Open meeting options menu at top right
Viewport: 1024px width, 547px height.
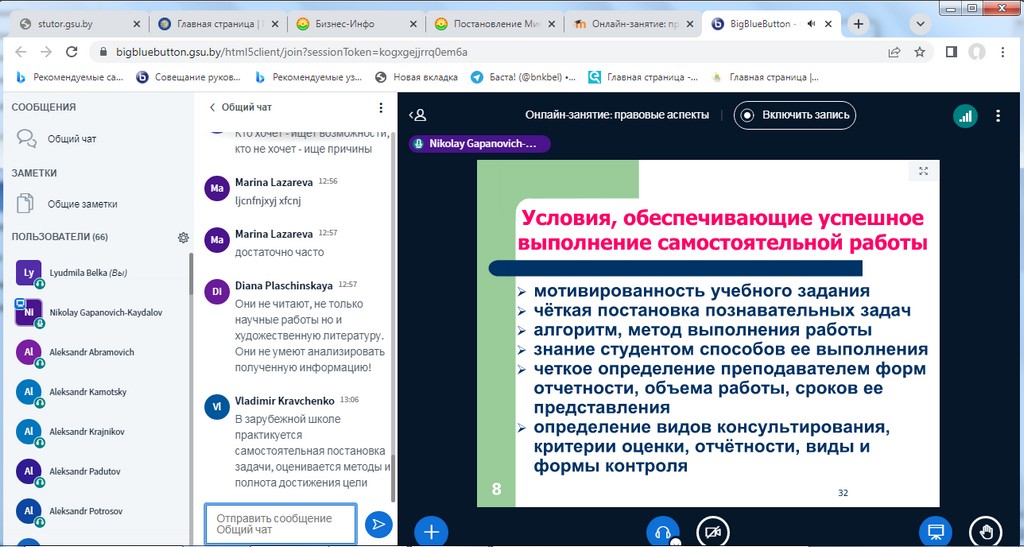pyautogui.click(x=998, y=115)
